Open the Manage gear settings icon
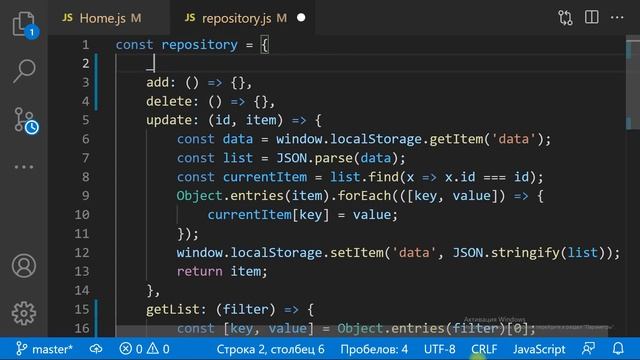640x360 pixels. tap(24, 313)
